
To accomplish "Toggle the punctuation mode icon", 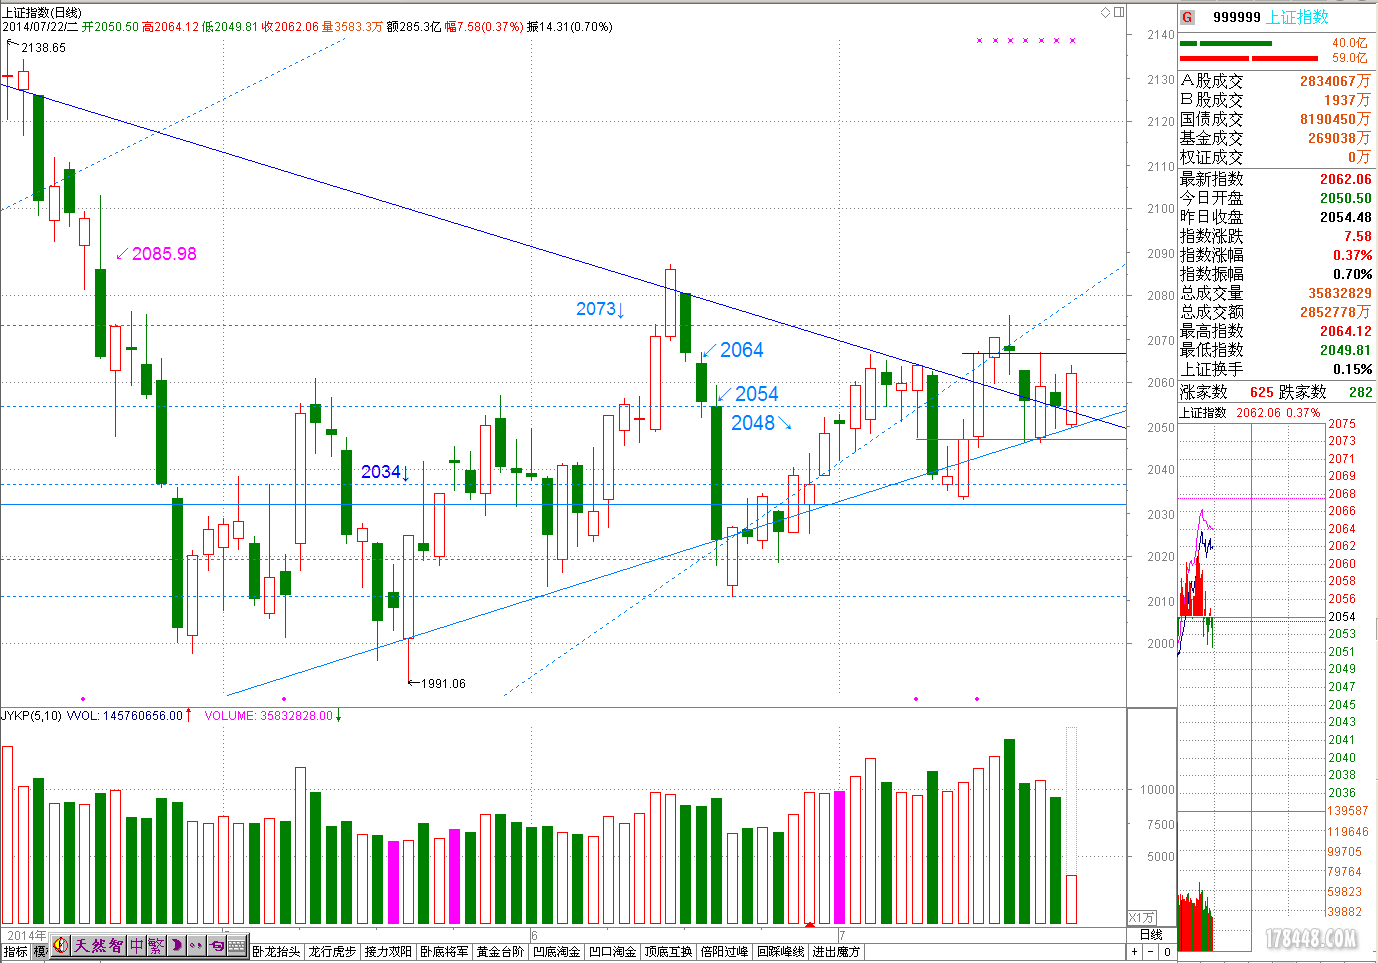I will [x=196, y=945].
